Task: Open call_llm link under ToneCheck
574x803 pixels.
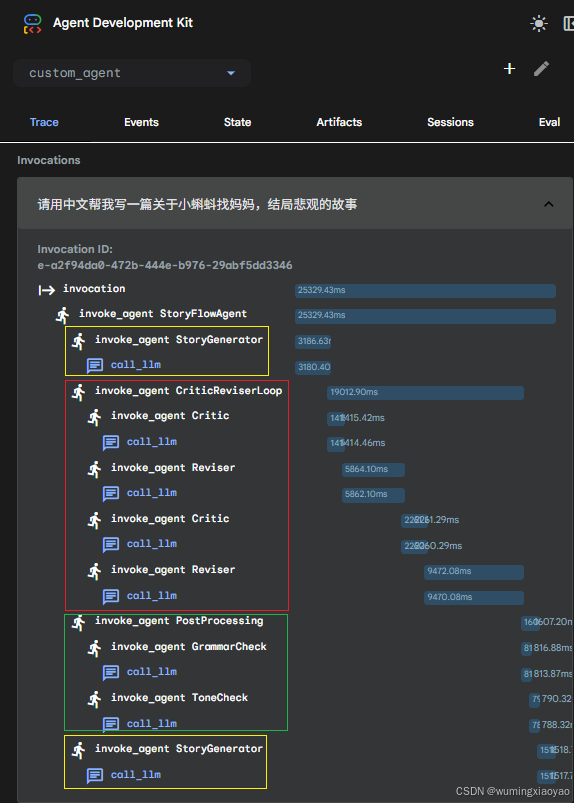Action: (x=152, y=723)
